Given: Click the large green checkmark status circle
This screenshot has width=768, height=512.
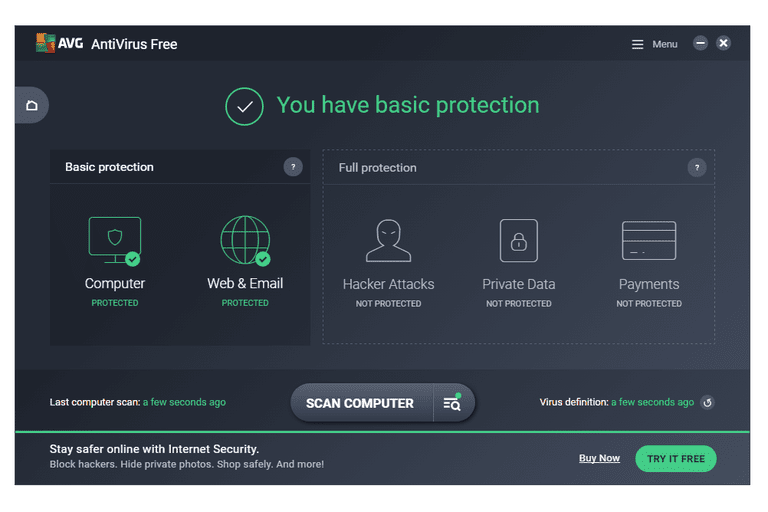Looking at the screenshot, I should click(x=244, y=106).
